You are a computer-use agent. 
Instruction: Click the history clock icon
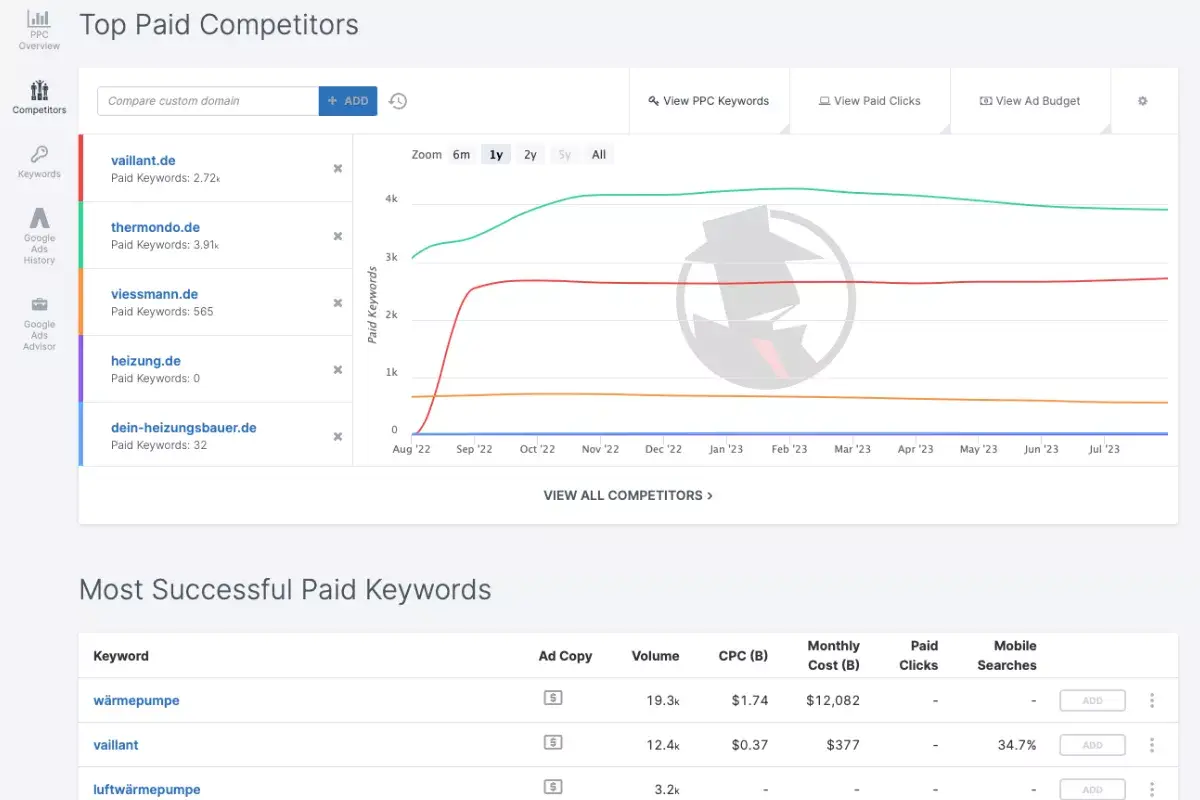398,101
